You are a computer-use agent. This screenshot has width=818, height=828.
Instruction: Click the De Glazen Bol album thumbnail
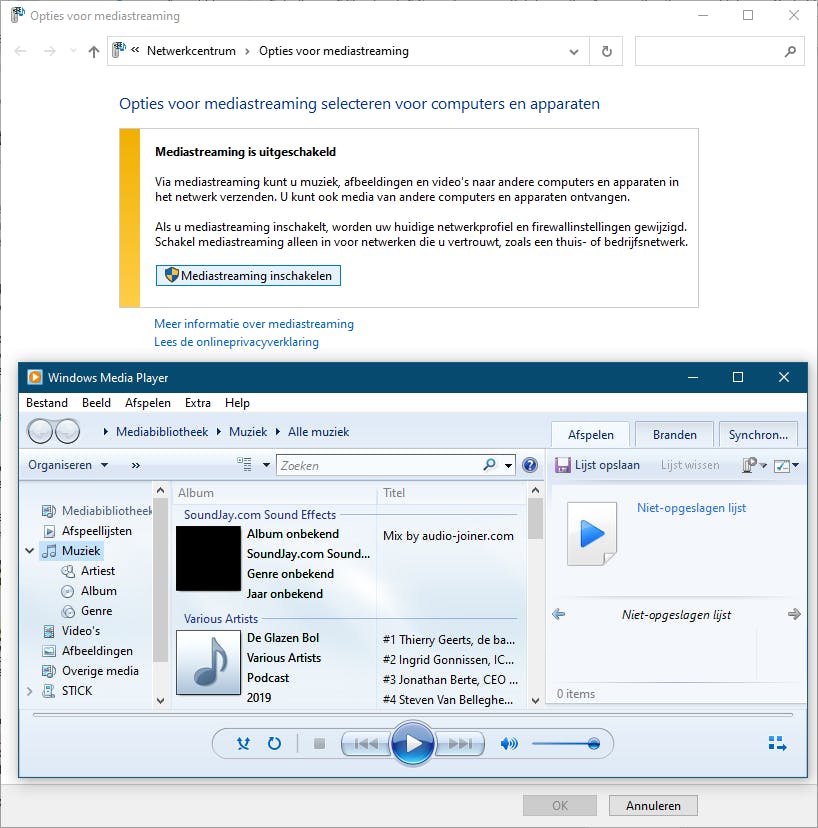208,662
